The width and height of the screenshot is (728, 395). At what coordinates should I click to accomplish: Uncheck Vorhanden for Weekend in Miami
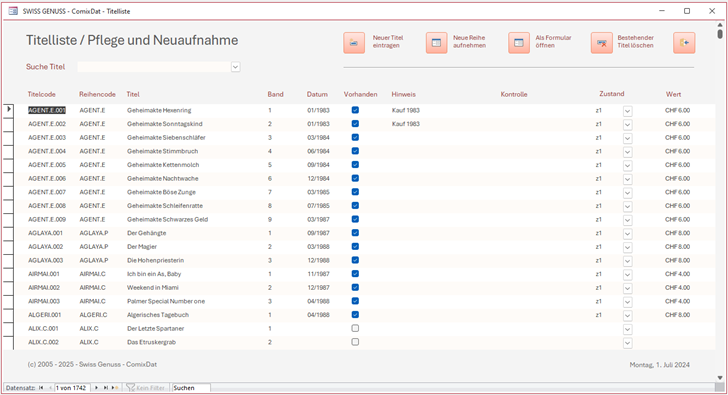click(x=355, y=287)
